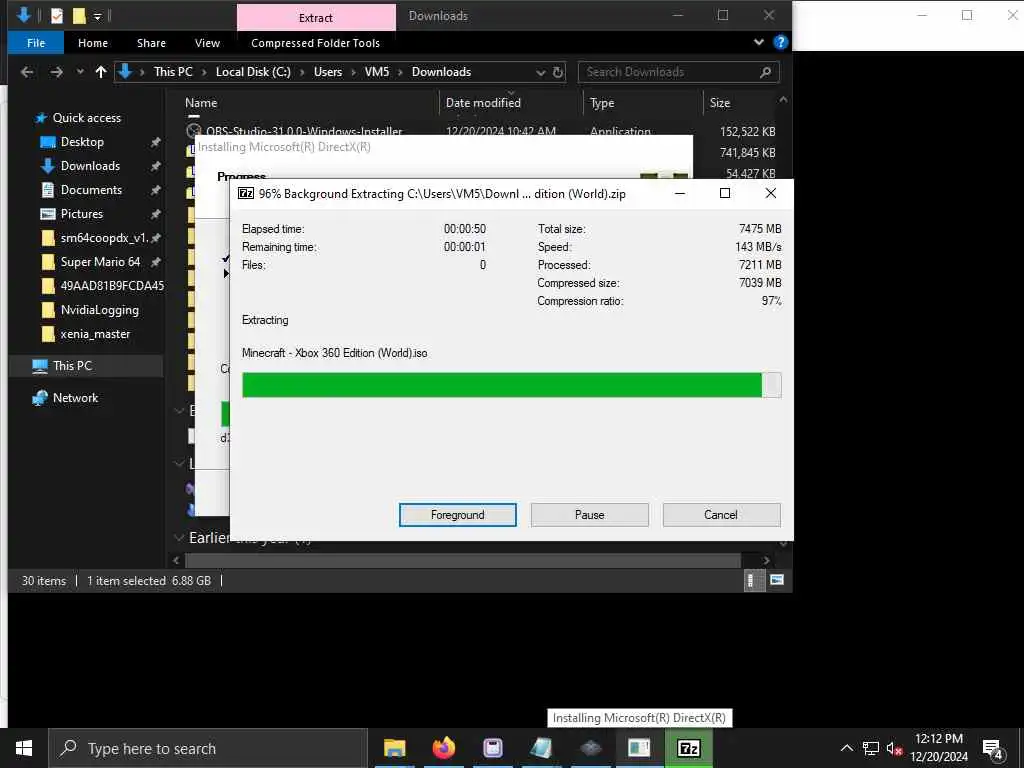Select the OBS-Studio installer file row
The width and height of the screenshot is (1024, 768).
point(481,131)
